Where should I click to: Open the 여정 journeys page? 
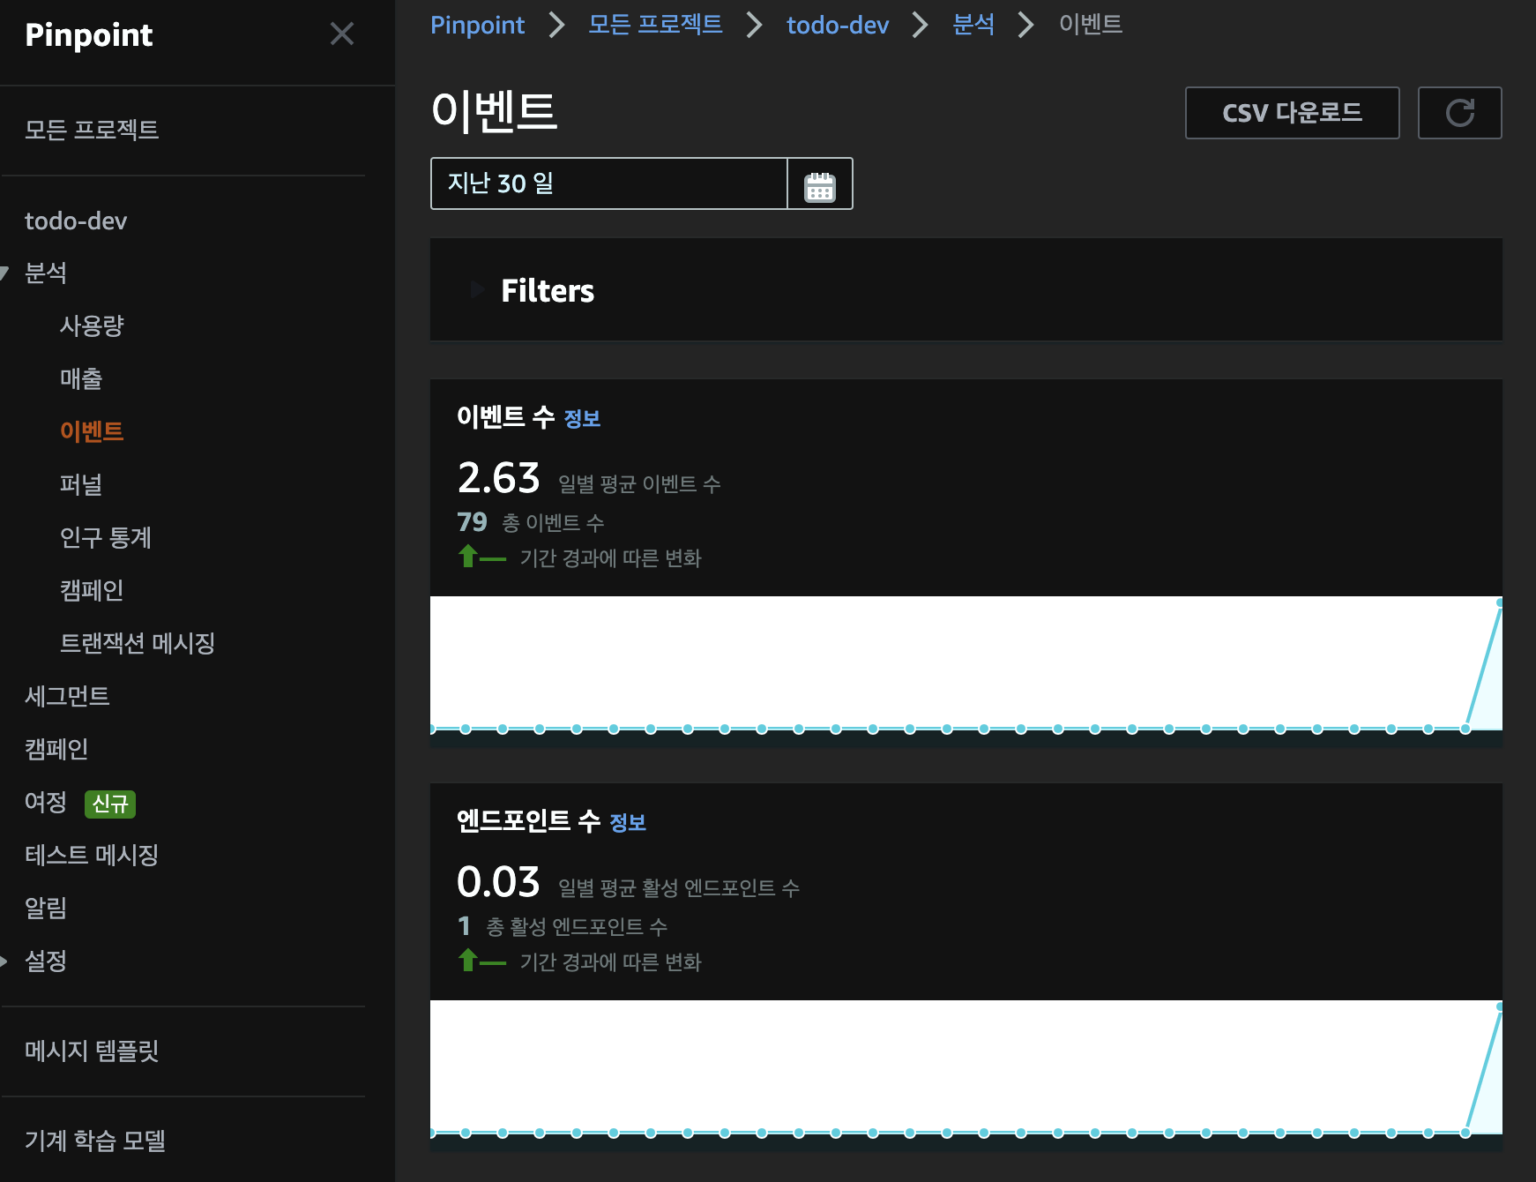click(x=44, y=802)
